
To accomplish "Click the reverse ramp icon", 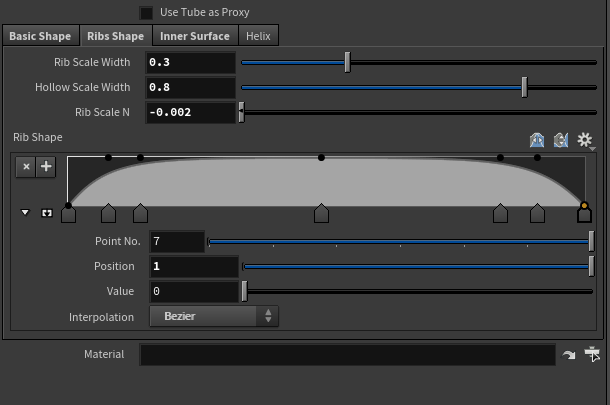I will (x=561, y=141).
